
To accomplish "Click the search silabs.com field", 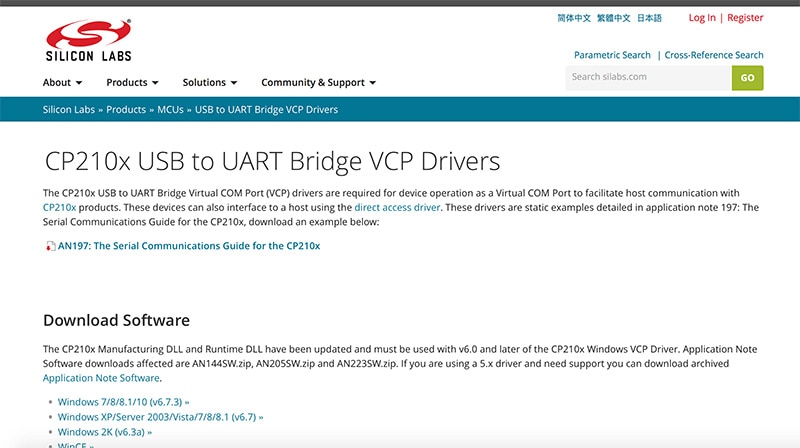I will click(x=647, y=77).
